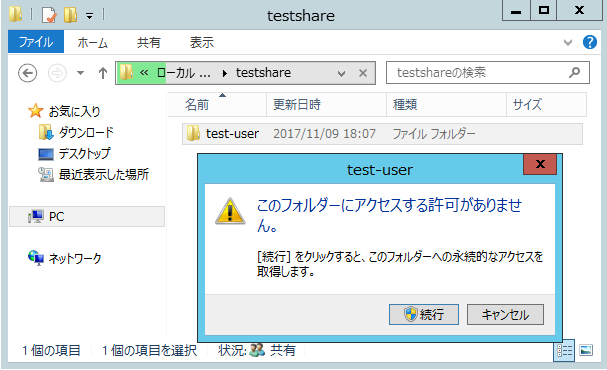Viewport: 607px width, 370px height.
Task: Switch to large icons view button
Action: (586, 350)
